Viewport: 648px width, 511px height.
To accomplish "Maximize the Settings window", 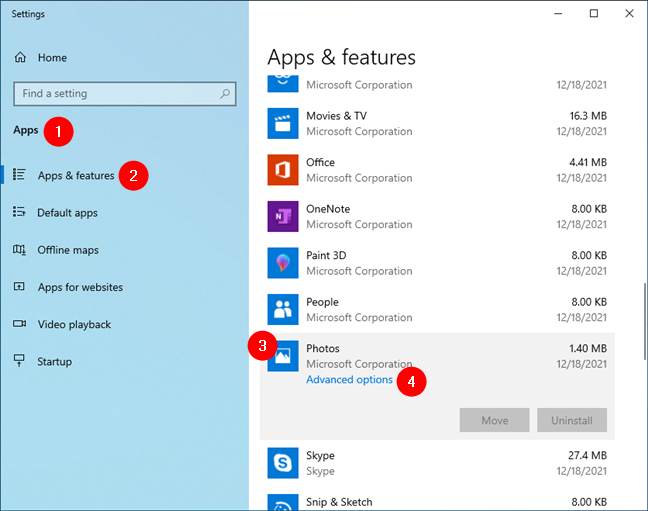I will click(x=593, y=14).
